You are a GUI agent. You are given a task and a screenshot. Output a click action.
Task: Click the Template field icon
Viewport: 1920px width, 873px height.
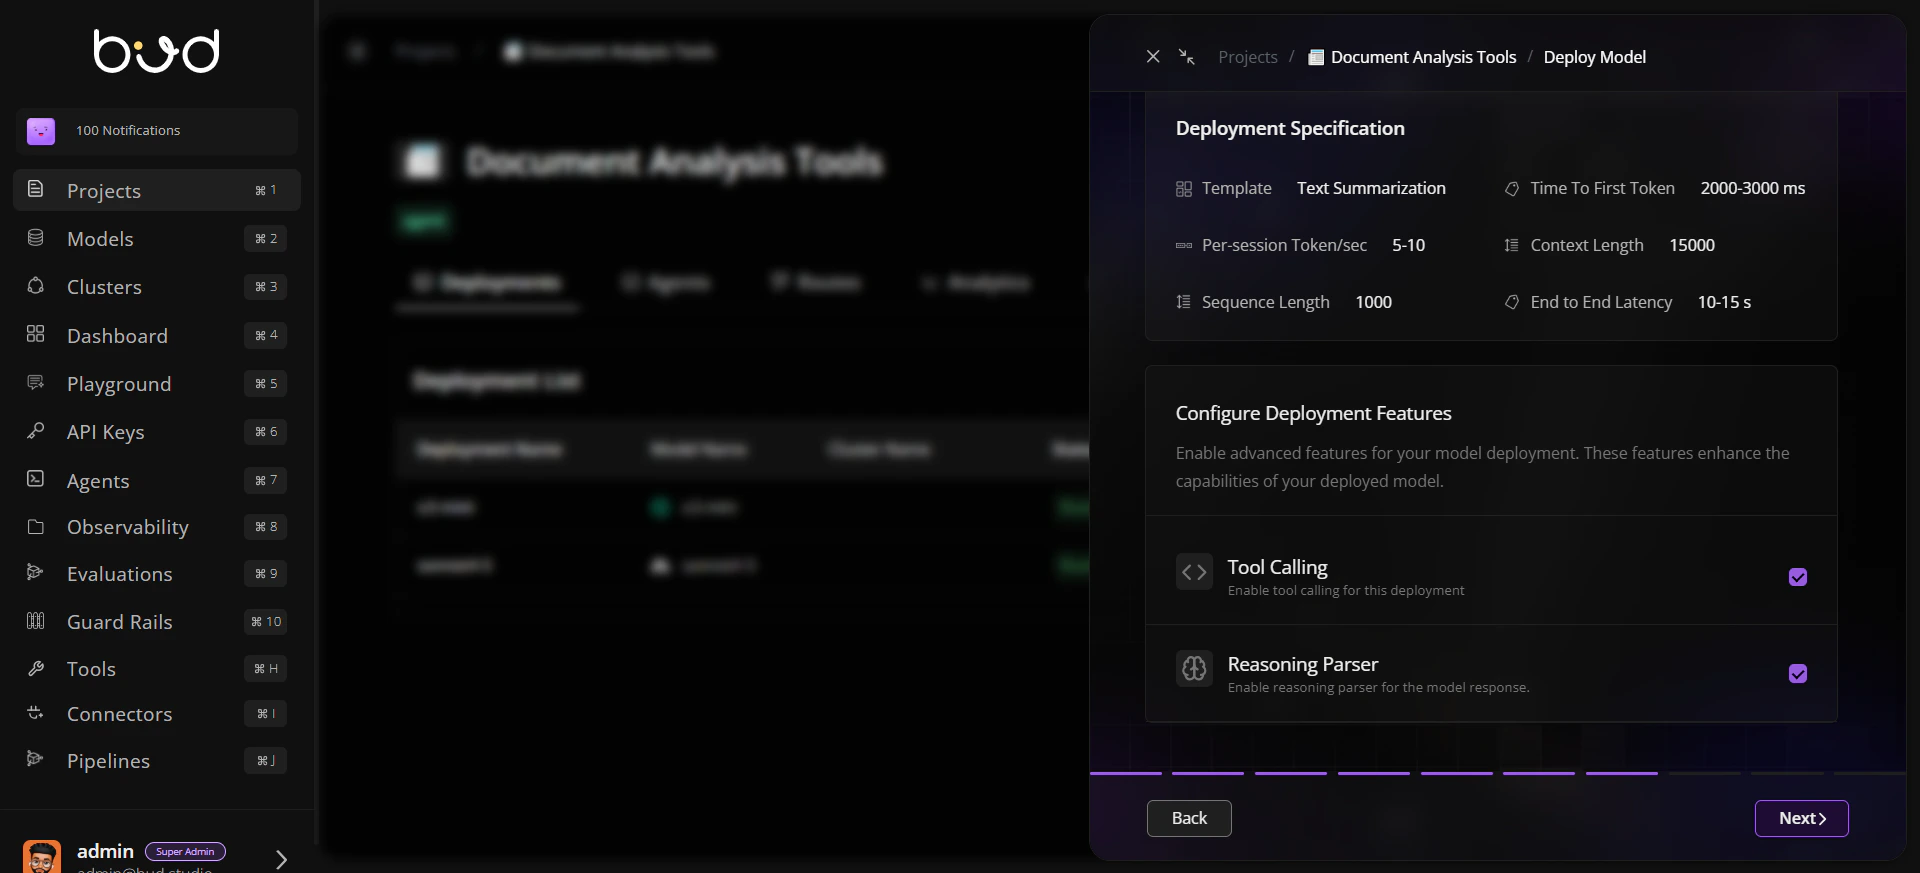click(x=1184, y=189)
